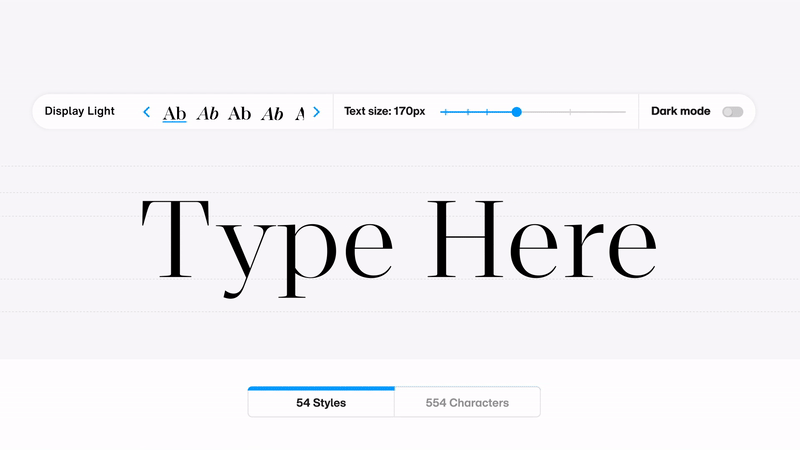The image size is (800, 450).
Task: Switch to the 54 Styles tab
Action: tap(321, 403)
